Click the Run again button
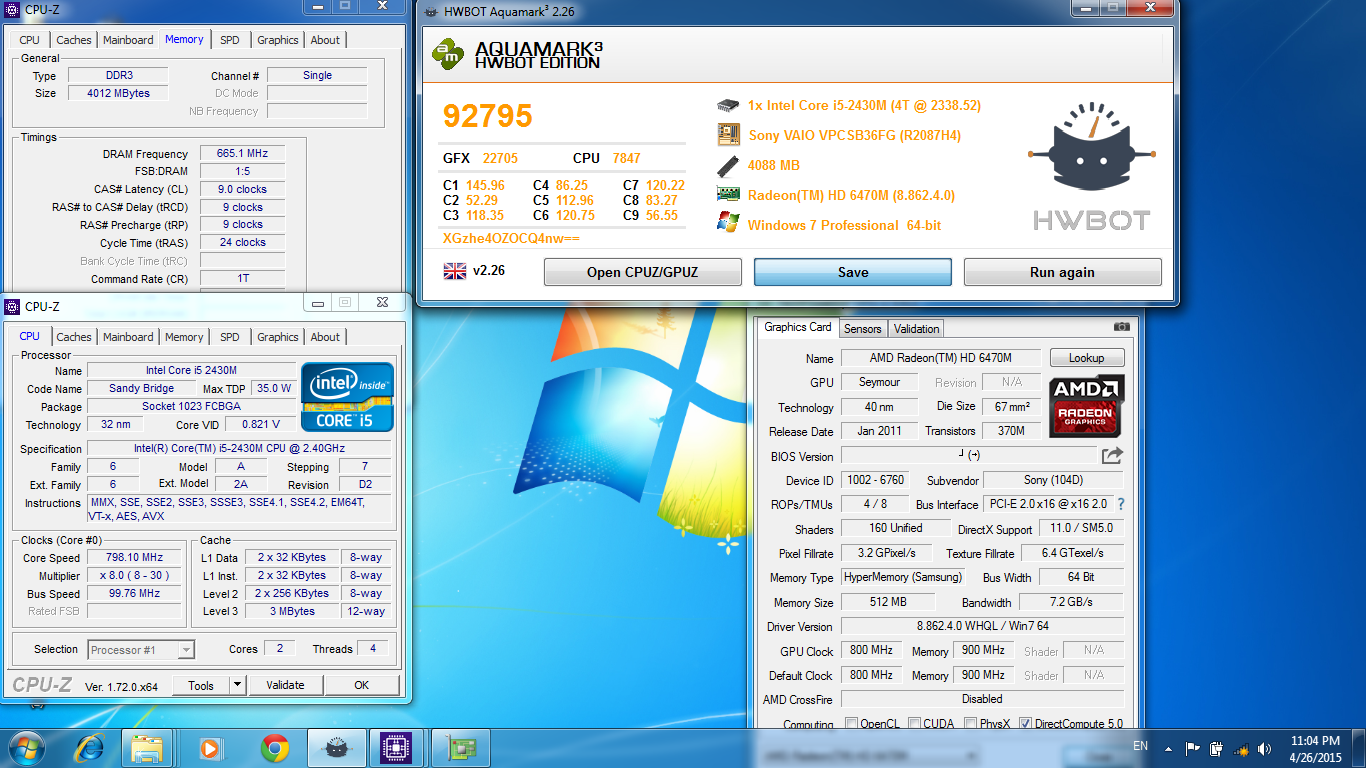 tap(1063, 272)
